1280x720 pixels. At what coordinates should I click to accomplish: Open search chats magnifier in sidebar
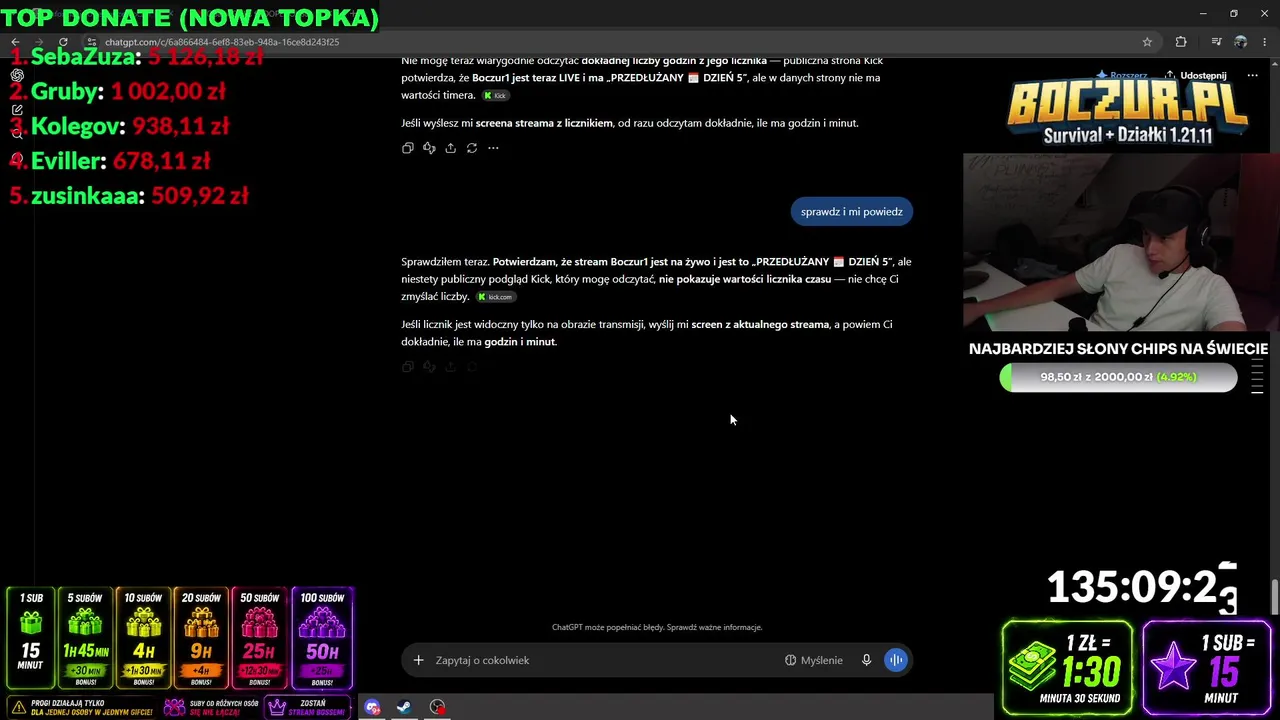[x=17, y=133]
